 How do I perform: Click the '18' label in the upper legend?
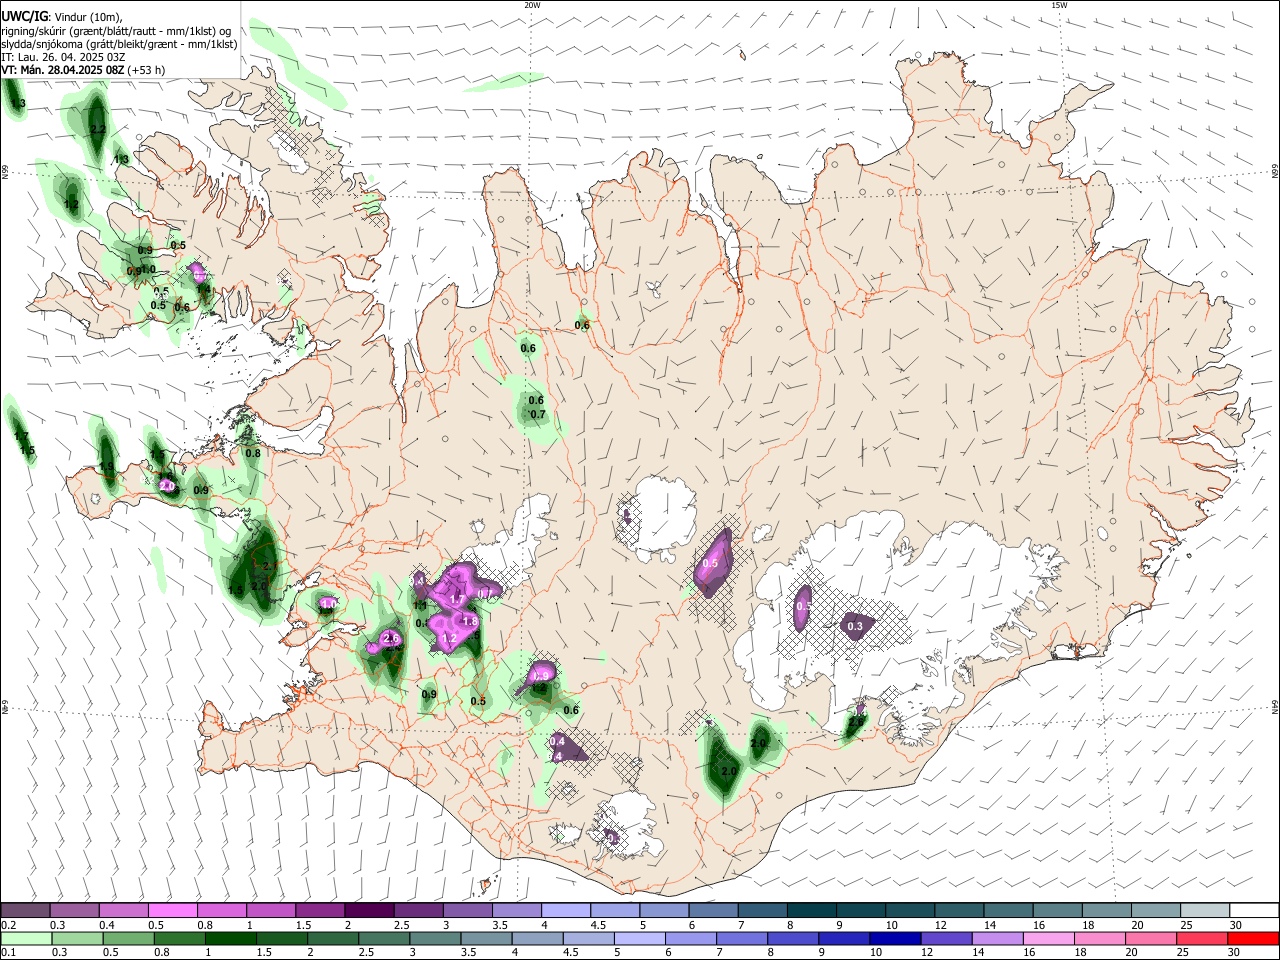click(x=1088, y=925)
